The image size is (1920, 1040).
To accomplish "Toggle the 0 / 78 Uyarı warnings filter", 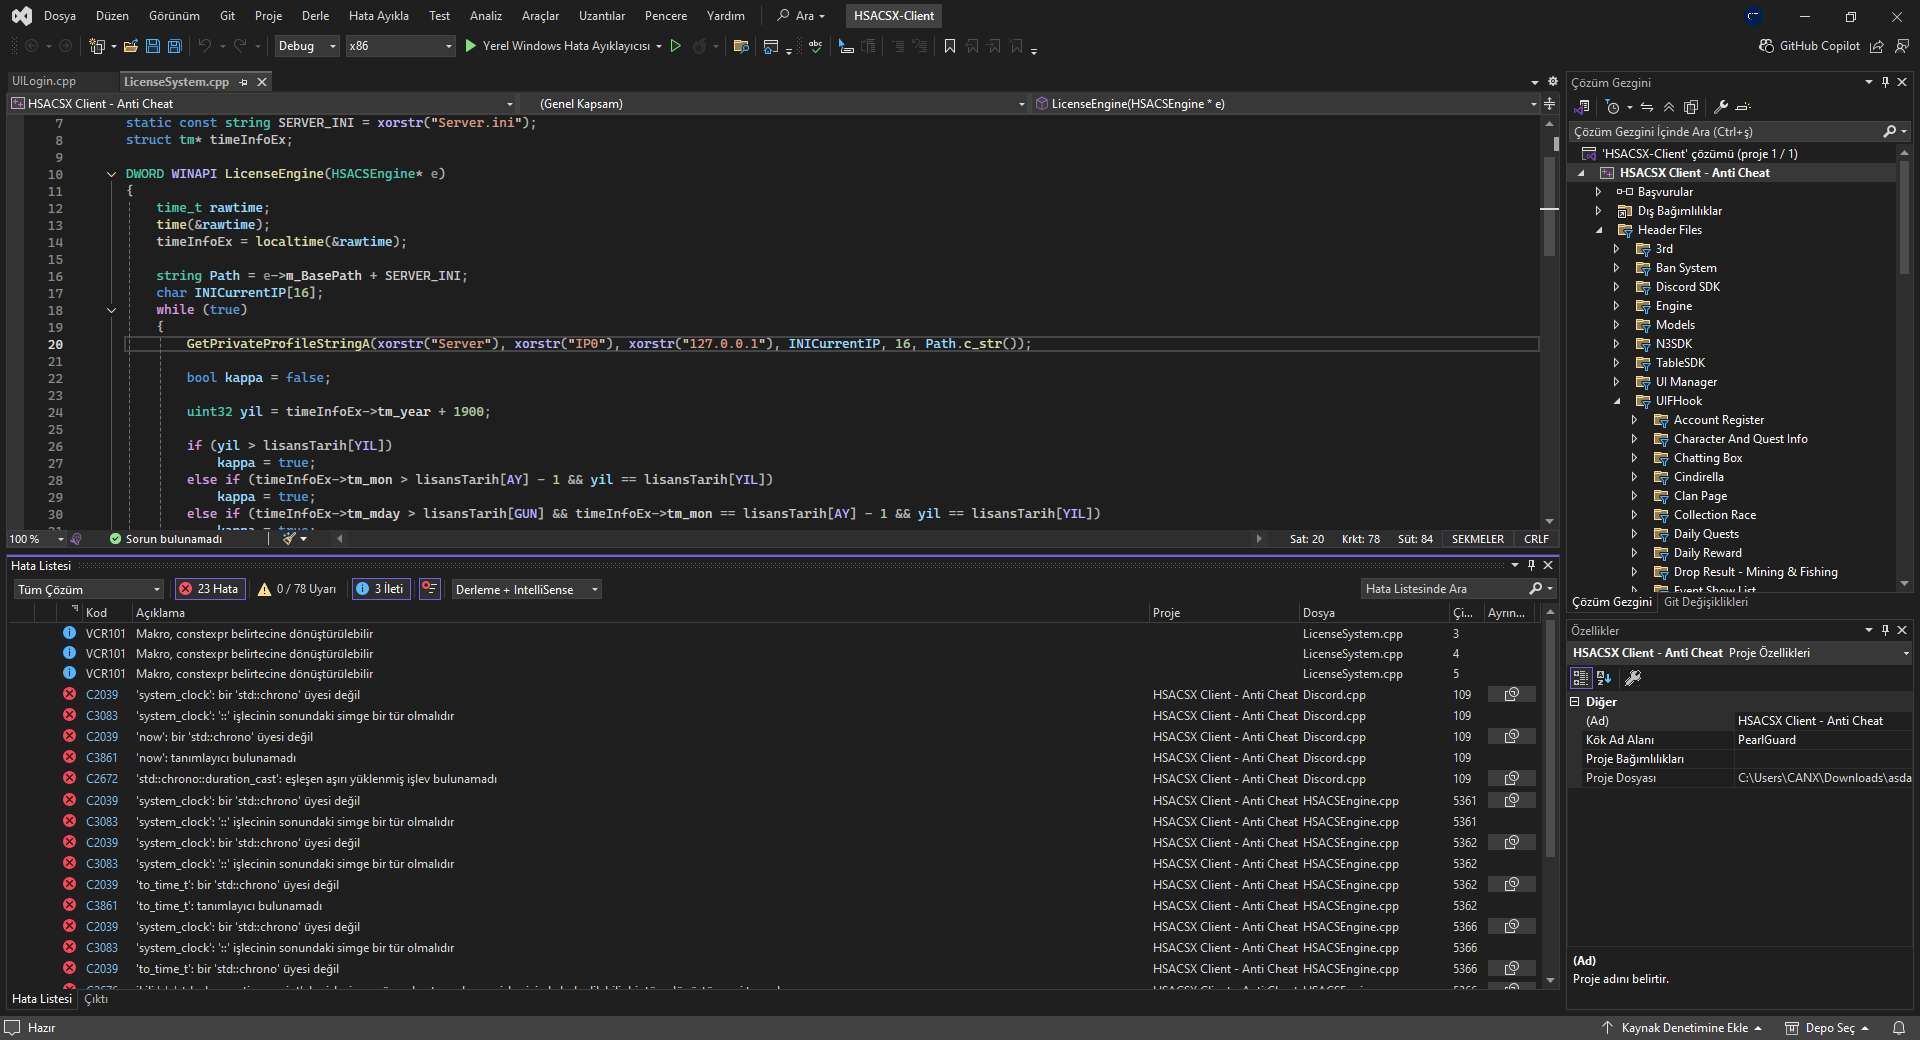I will [x=297, y=589].
